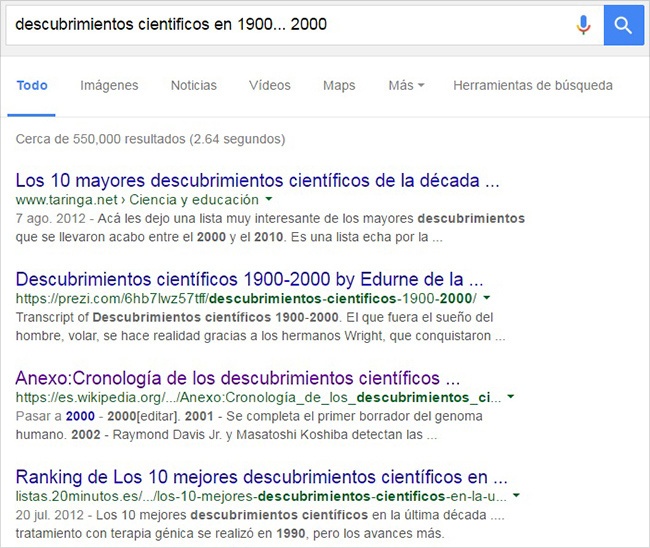Image resolution: width=650 pixels, height=548 pixels.
Task: Select the Todo tab
Action: coord(32,85)
